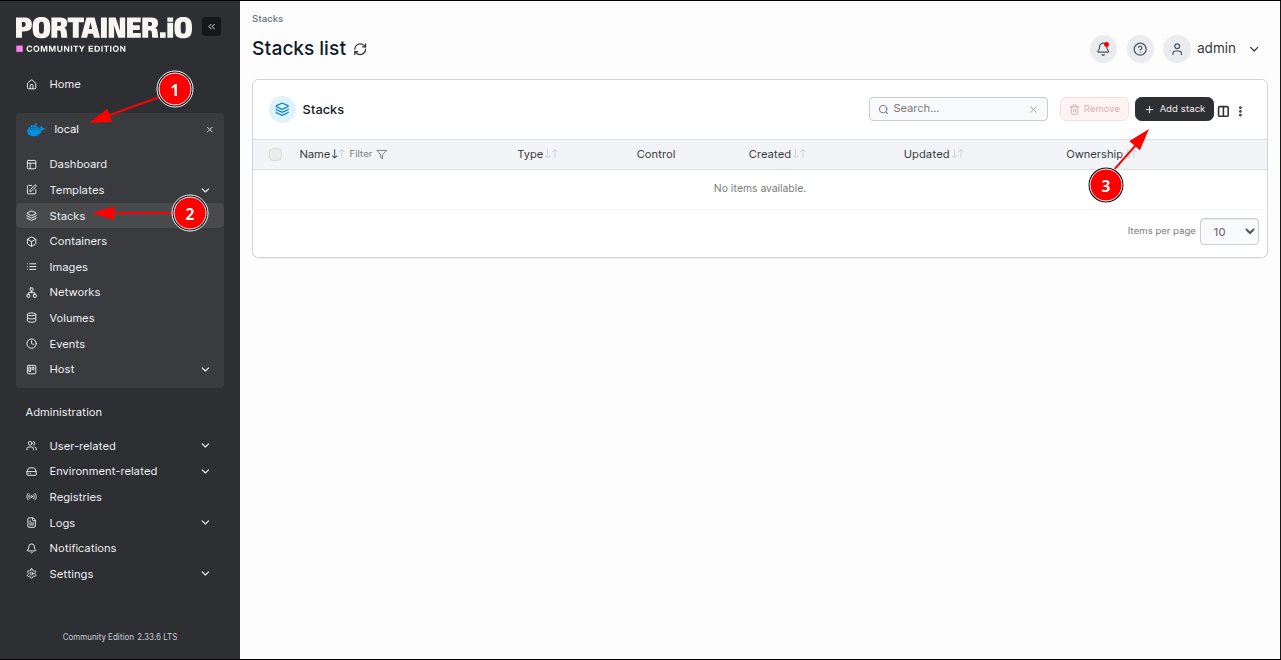This screenshot has height=660, width=1281.
Task: Open Images page from the sidebar
Action: 68,267
